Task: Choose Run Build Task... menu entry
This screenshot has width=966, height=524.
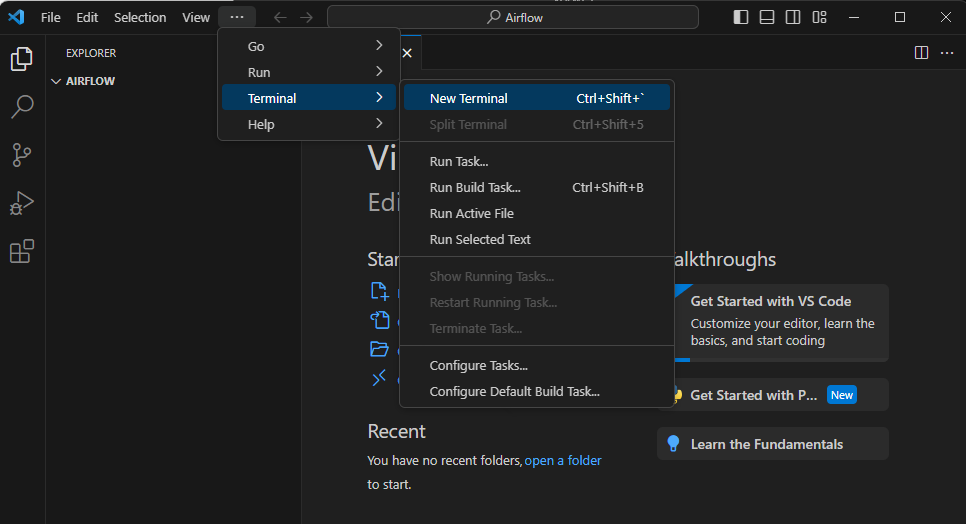Action: [537, 187]
